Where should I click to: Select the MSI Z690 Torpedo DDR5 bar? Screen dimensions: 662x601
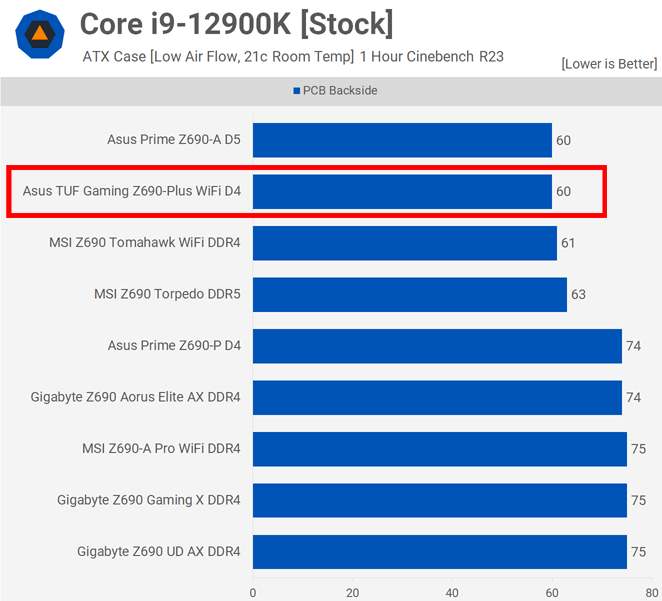(x=409, y=294)
